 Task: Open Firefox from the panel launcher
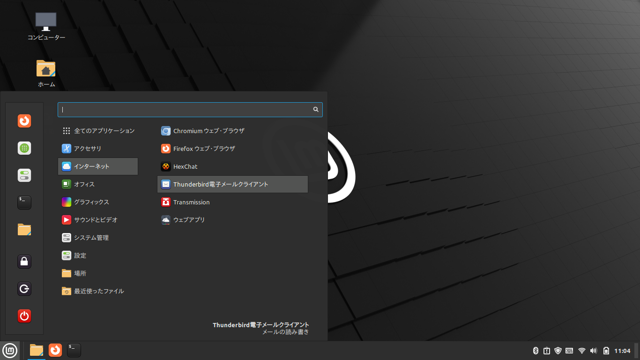(x=55, y=350)
